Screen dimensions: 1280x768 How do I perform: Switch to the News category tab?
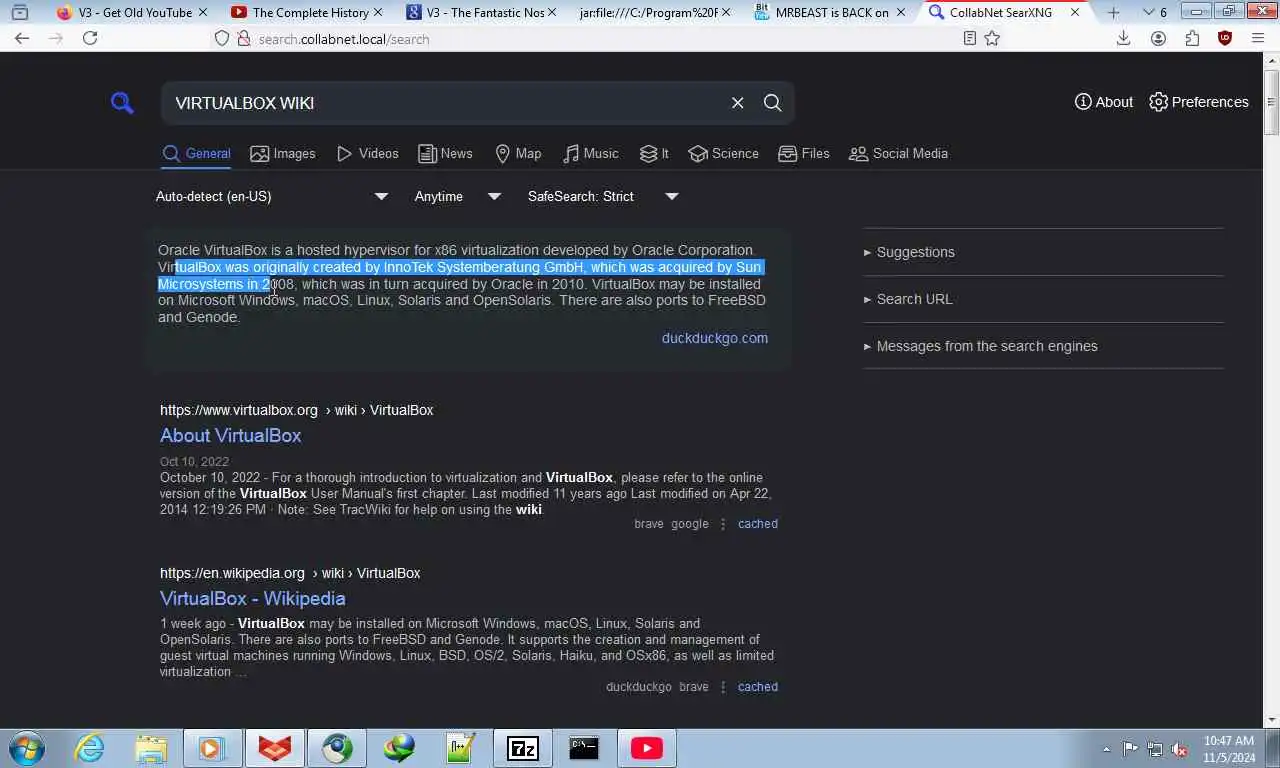pos(445,153)
